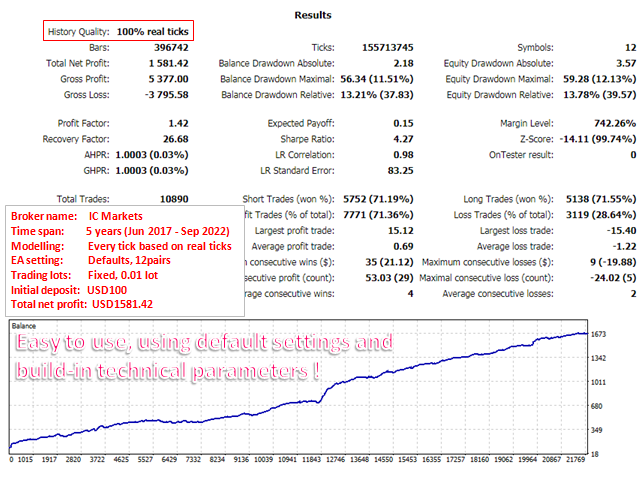Click Long Trades value 5138 (71.55%)

coord(601,199)
